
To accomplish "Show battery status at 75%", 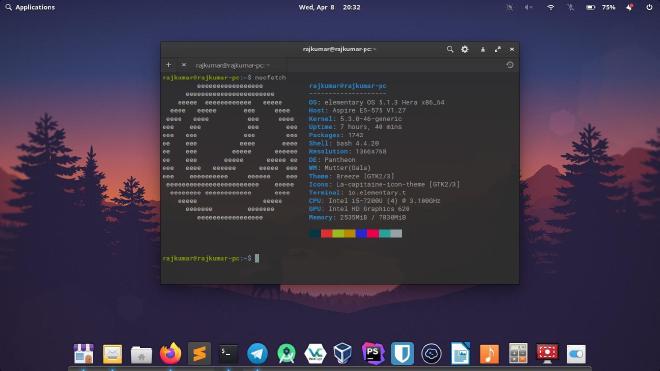I will coord(601,7).
